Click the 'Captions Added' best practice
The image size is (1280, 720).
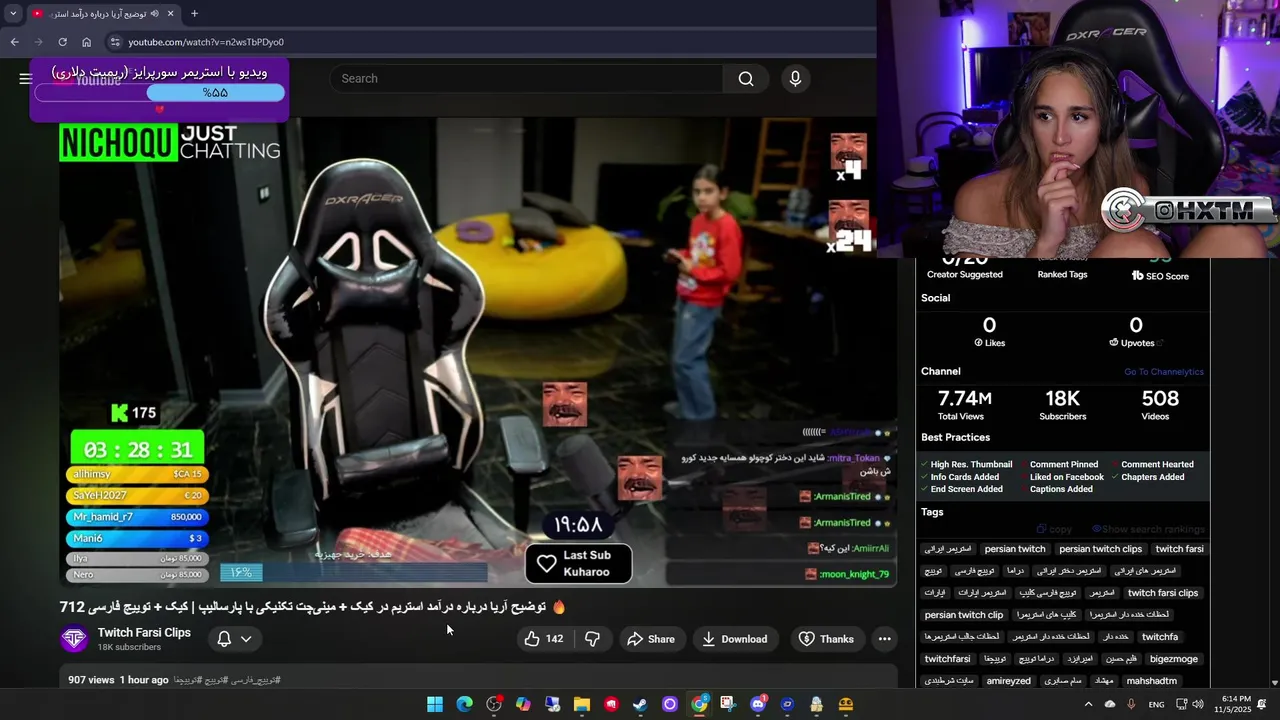(x=1061, y=489)
